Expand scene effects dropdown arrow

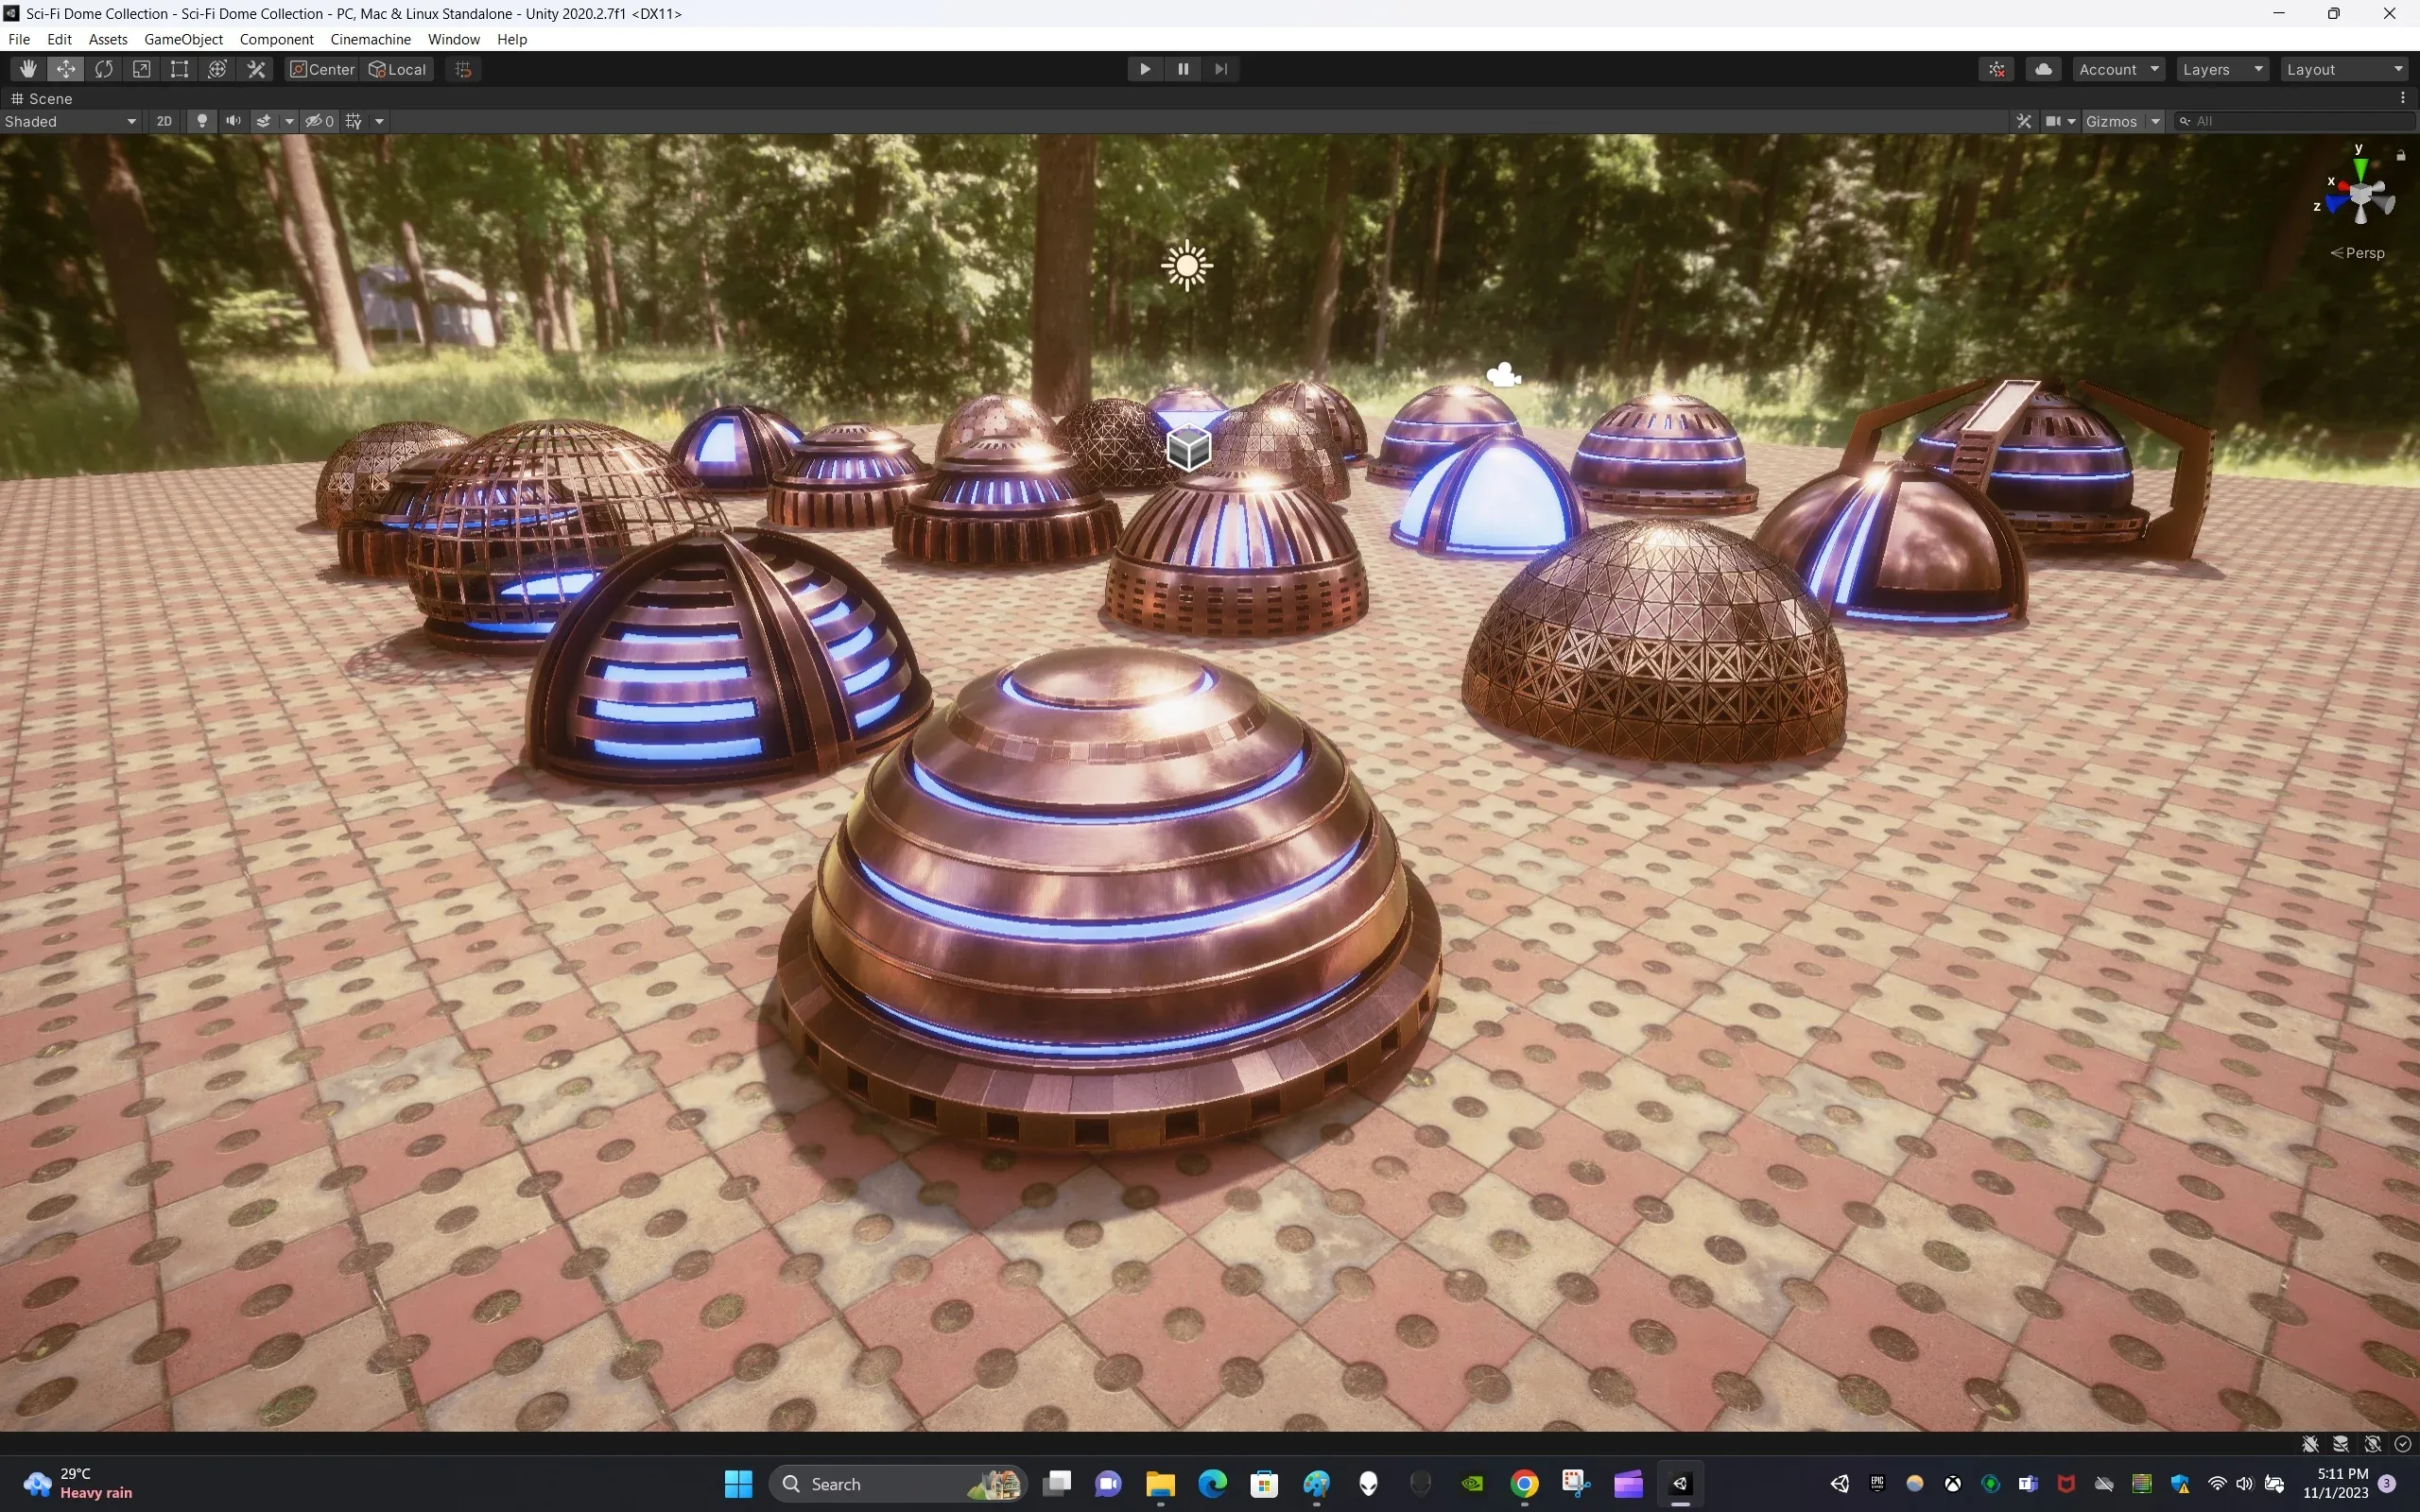(x=289, y=121)
